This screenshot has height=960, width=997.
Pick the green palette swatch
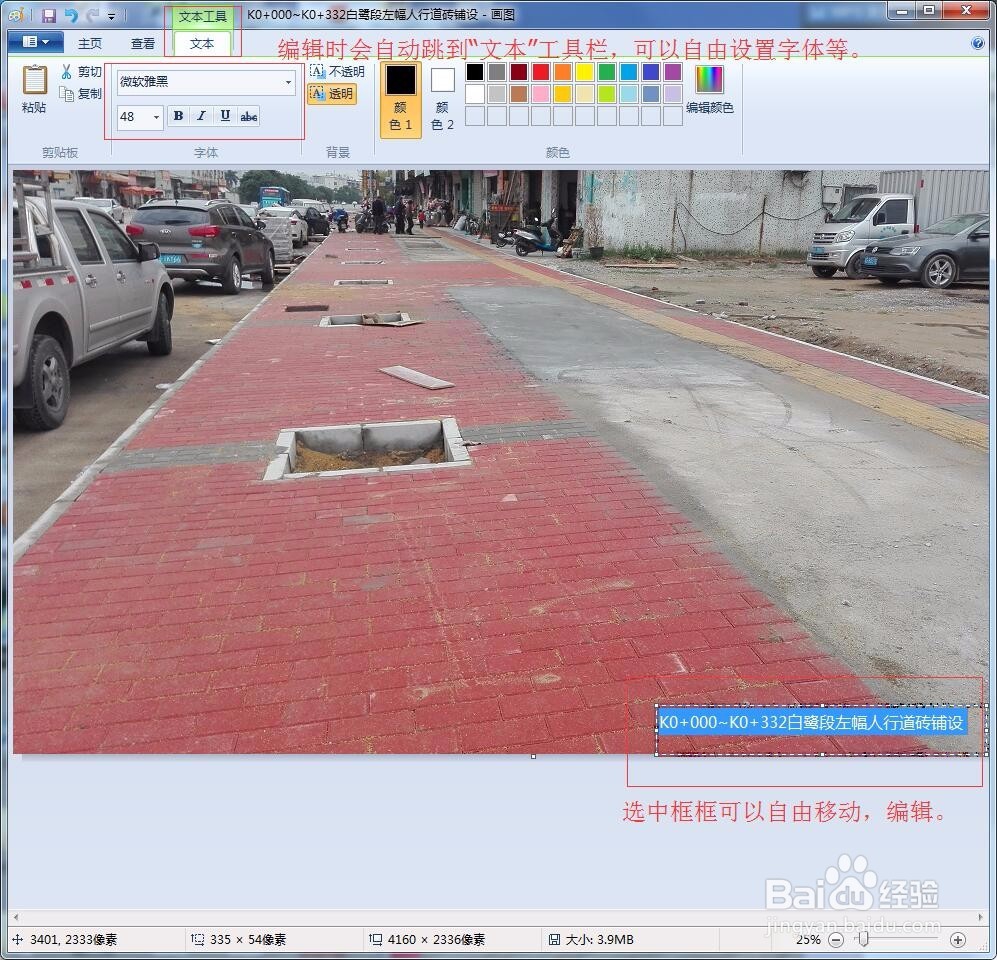pos(607,72)
